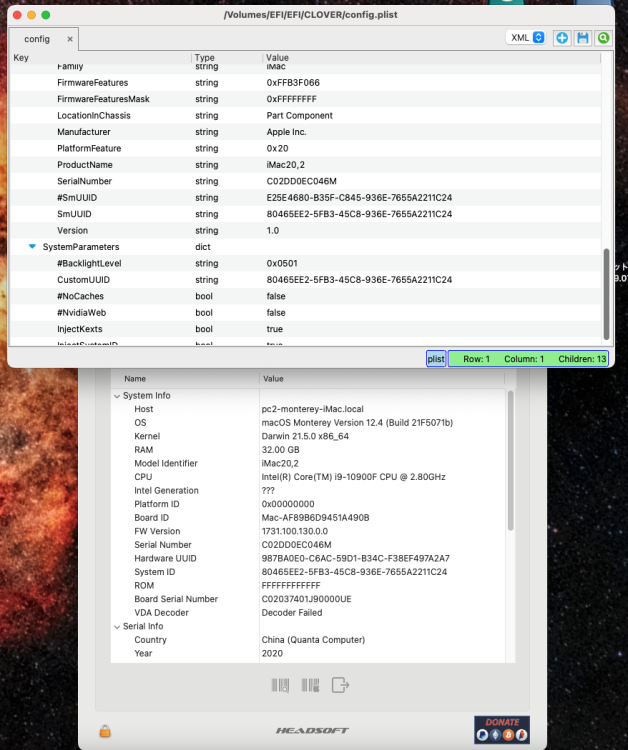This screenshot has width=628, height=750.
Task: Click the barcode search icon in Hackintool
Action: [280, 685]
